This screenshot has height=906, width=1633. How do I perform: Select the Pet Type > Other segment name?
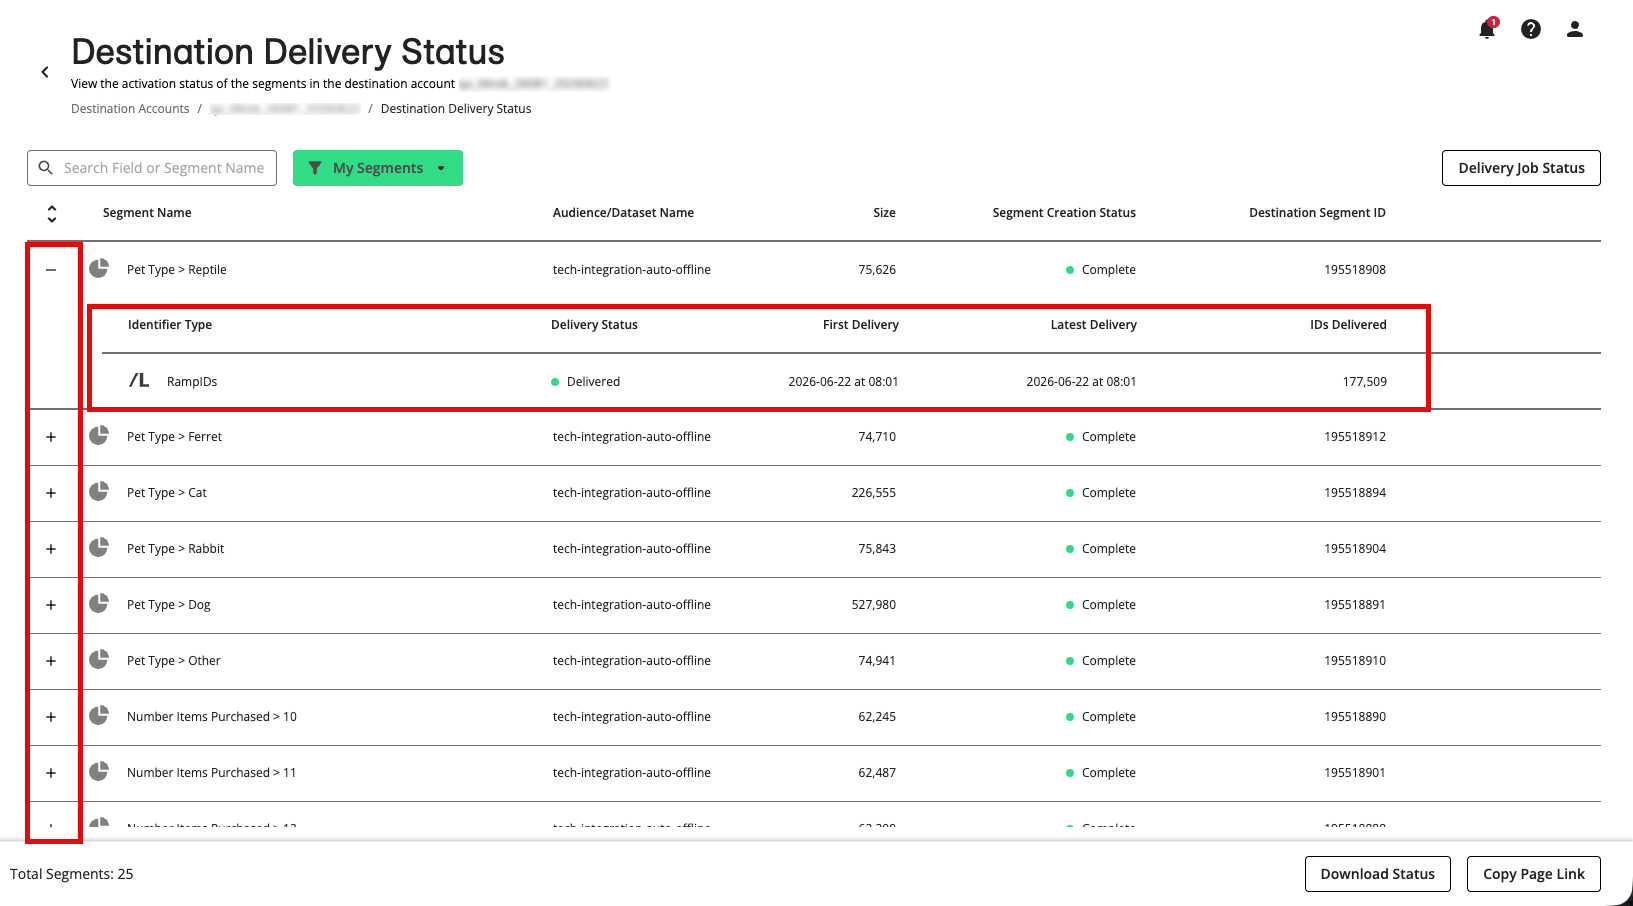coord(174,661)
